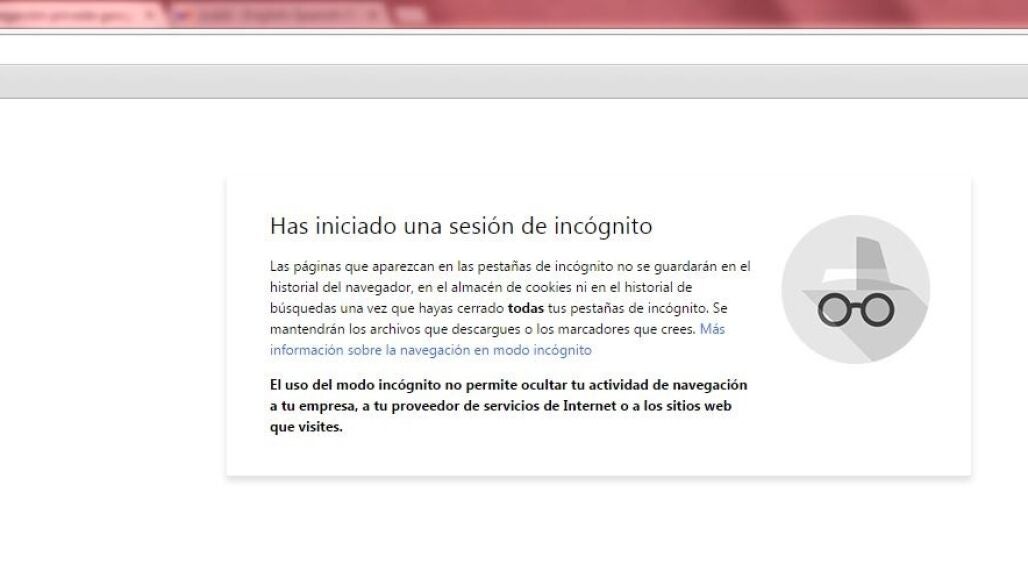Click the round glasses on the incognito icon
1028x578 pixels.
pyautogui.click(x=855, y=311)
